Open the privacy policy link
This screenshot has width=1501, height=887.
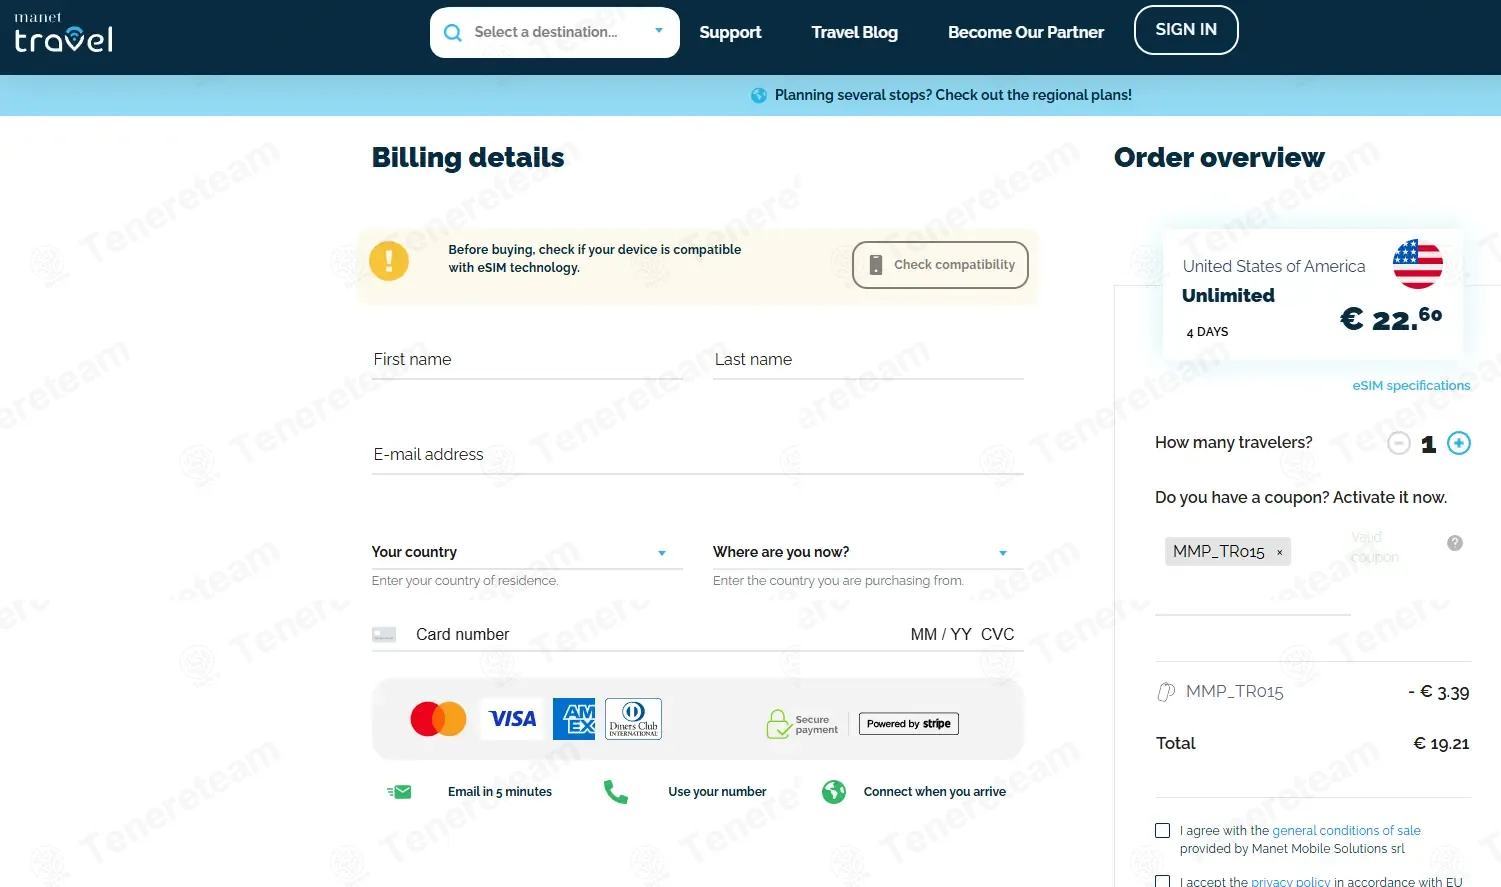[1291, 882]
